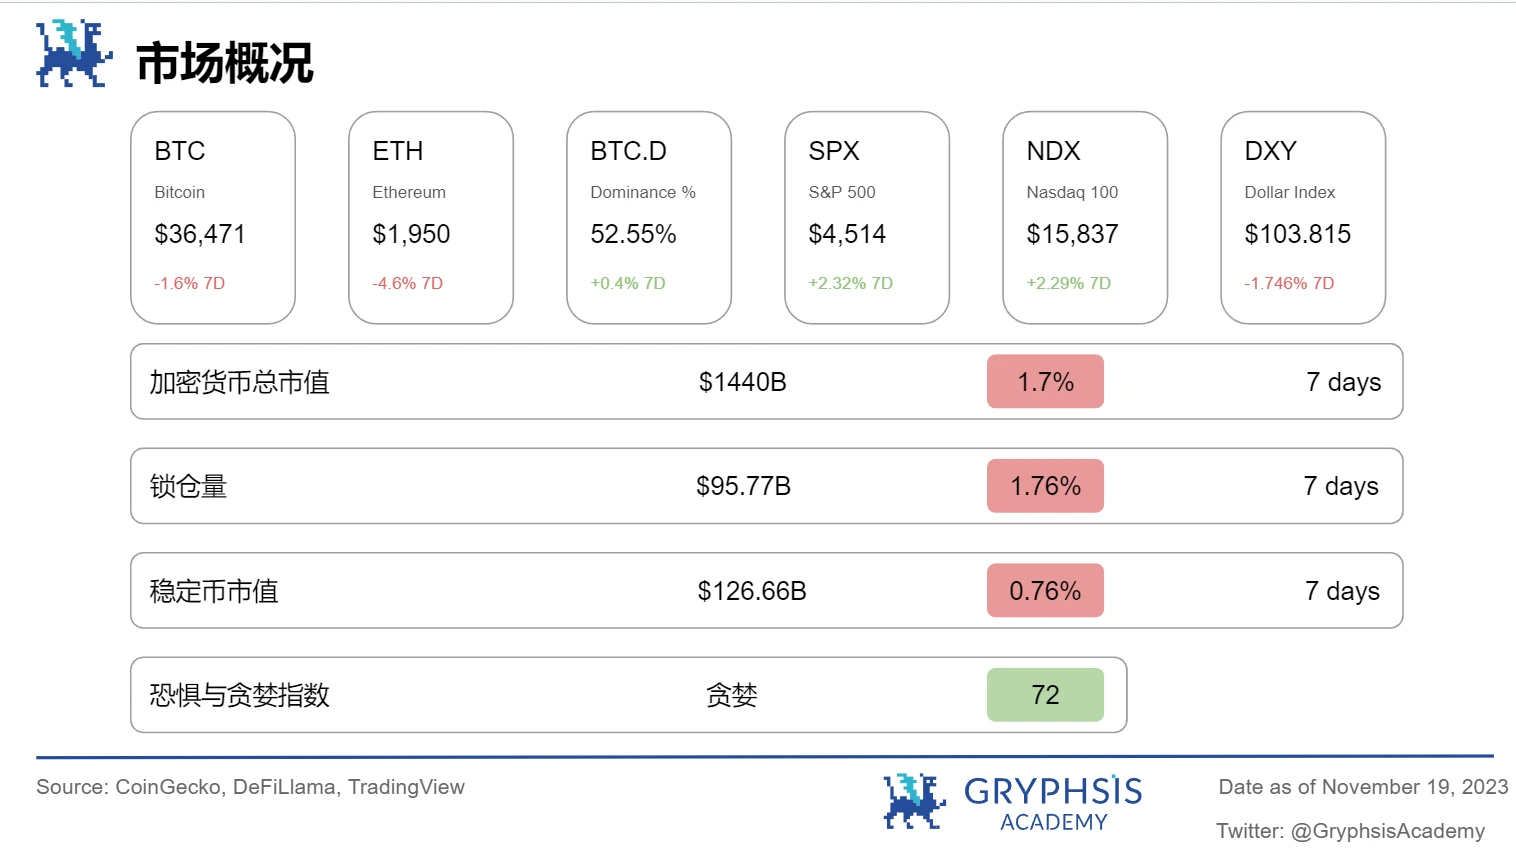Click the 市场概况 page title

coord(224,63)
